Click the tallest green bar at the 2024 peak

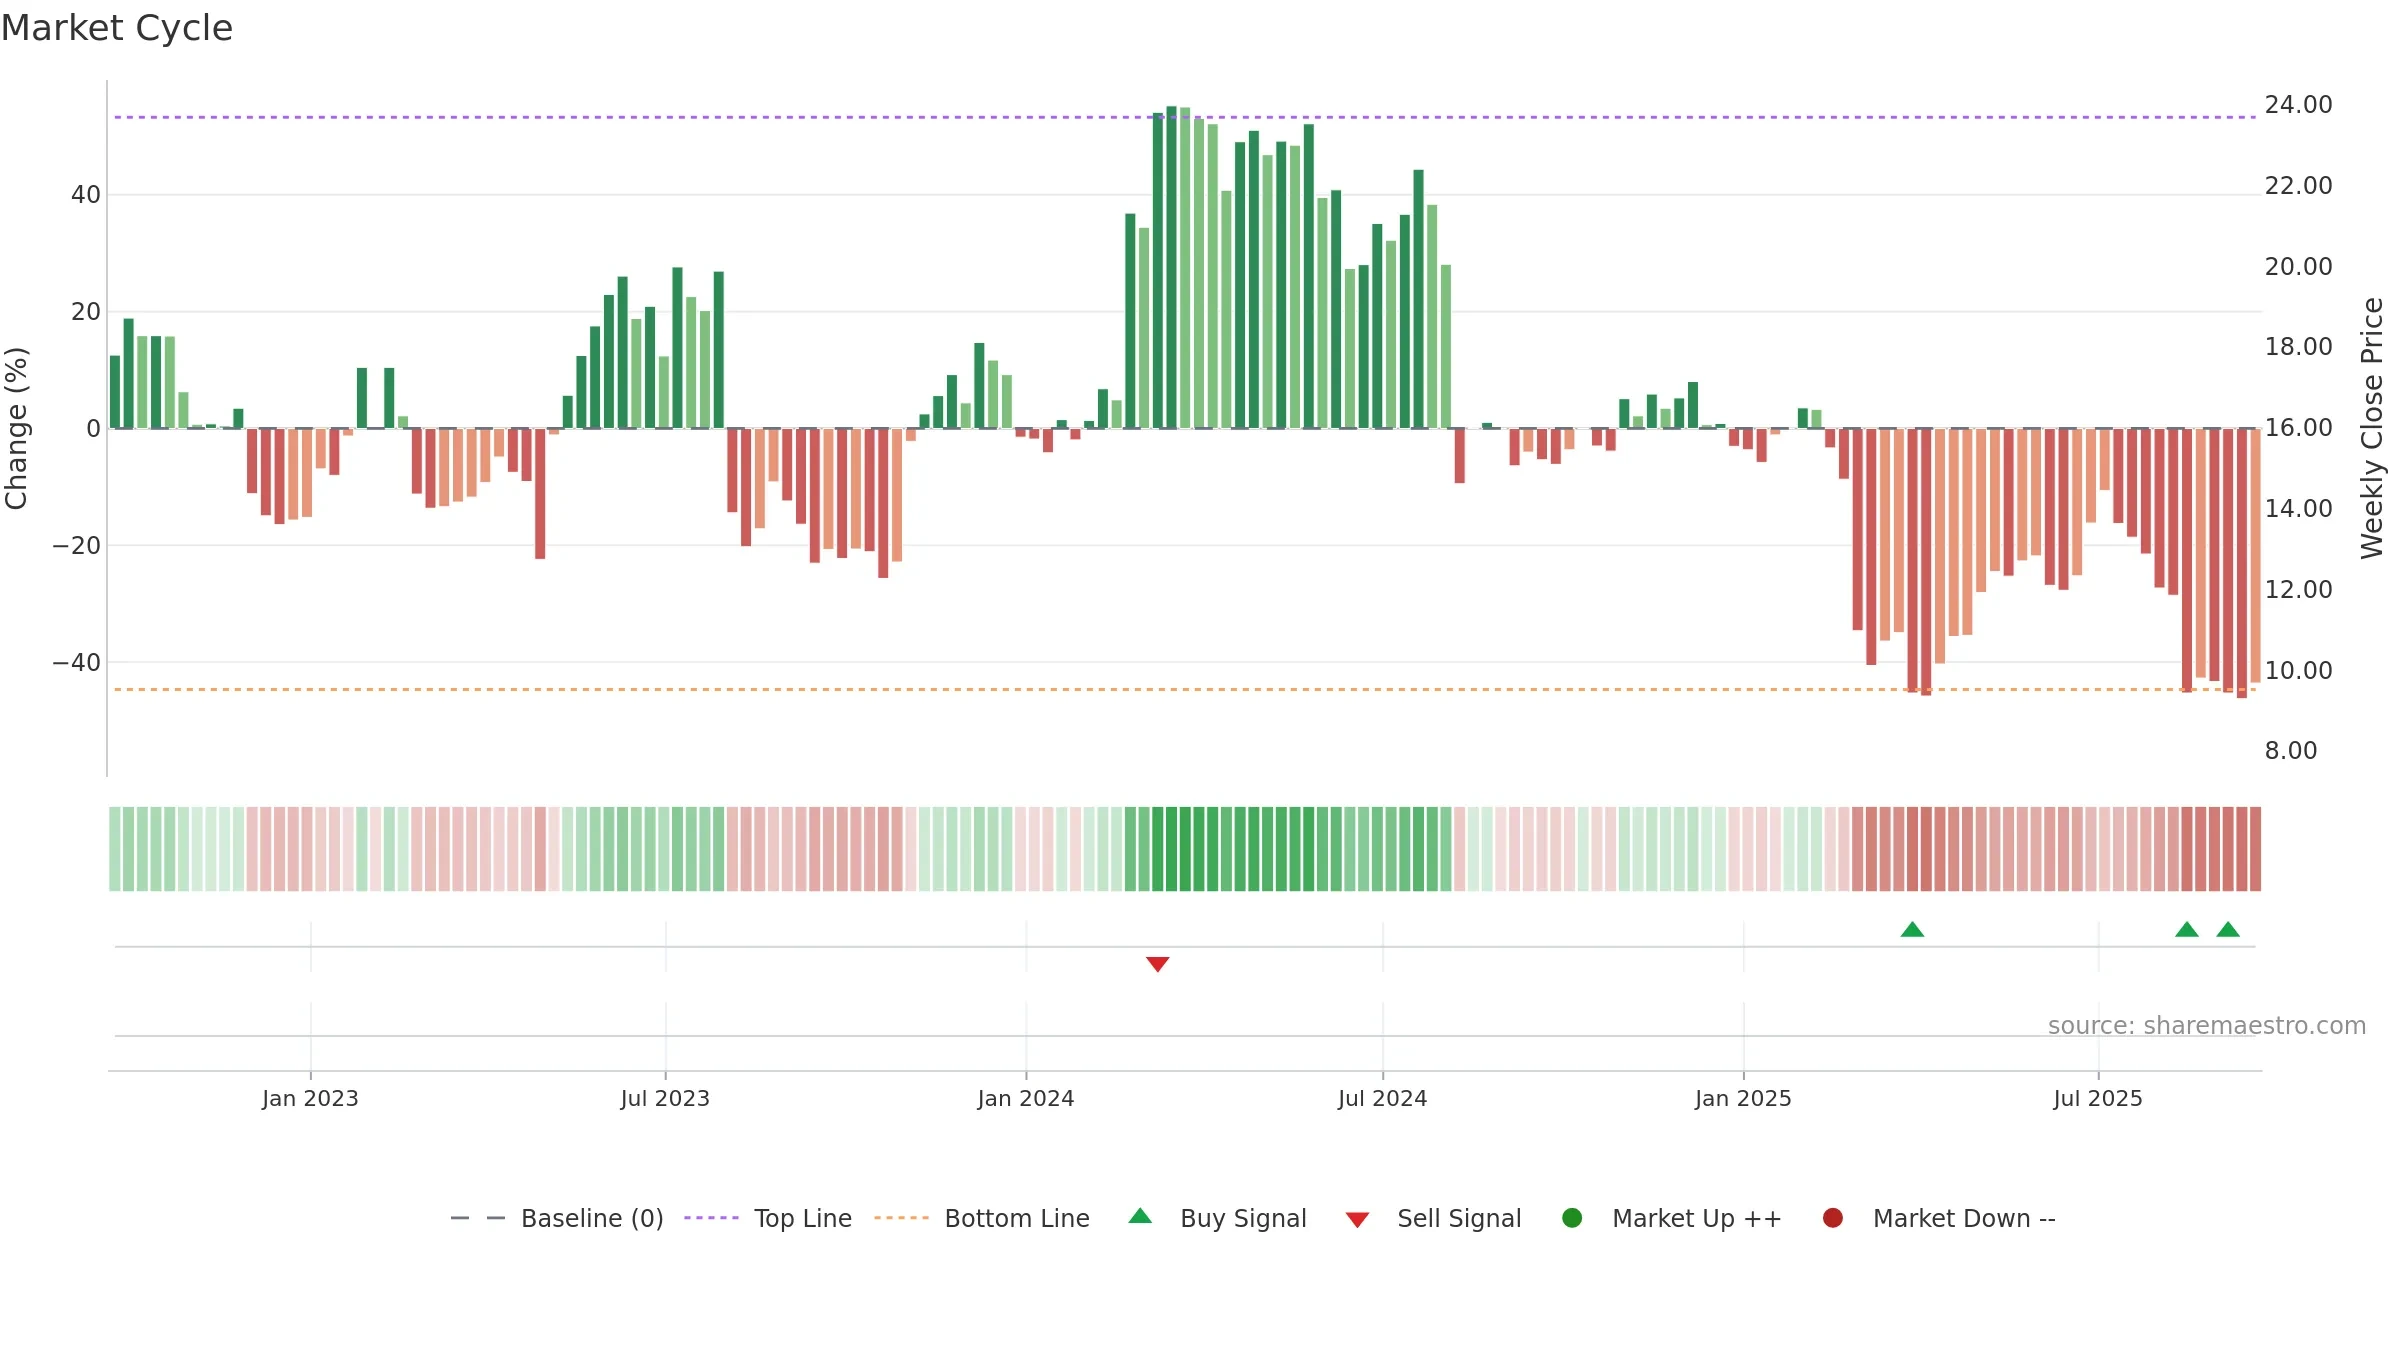click(x=1171, y=267)
